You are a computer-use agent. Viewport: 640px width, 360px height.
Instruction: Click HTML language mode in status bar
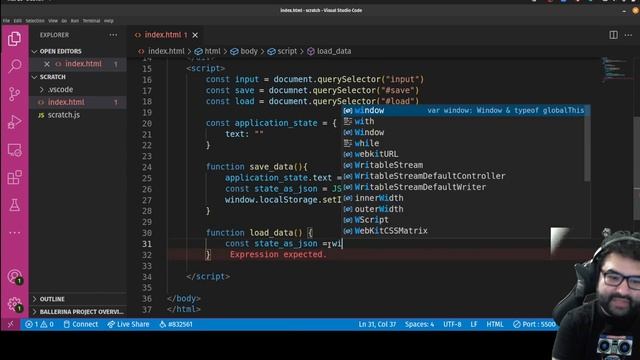[x=495, y=324]
